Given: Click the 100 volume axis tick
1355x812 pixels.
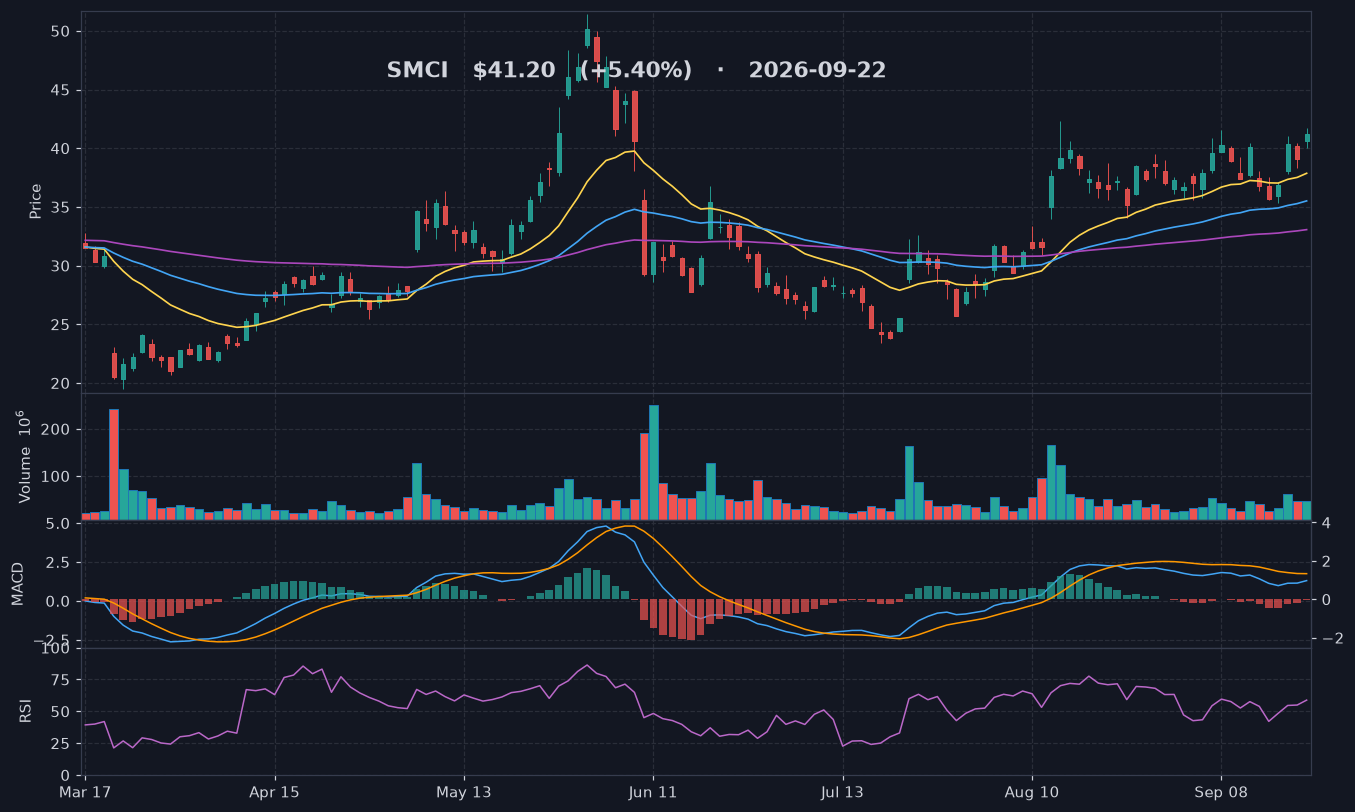Looking at the screenshot, I should [56, 477].
